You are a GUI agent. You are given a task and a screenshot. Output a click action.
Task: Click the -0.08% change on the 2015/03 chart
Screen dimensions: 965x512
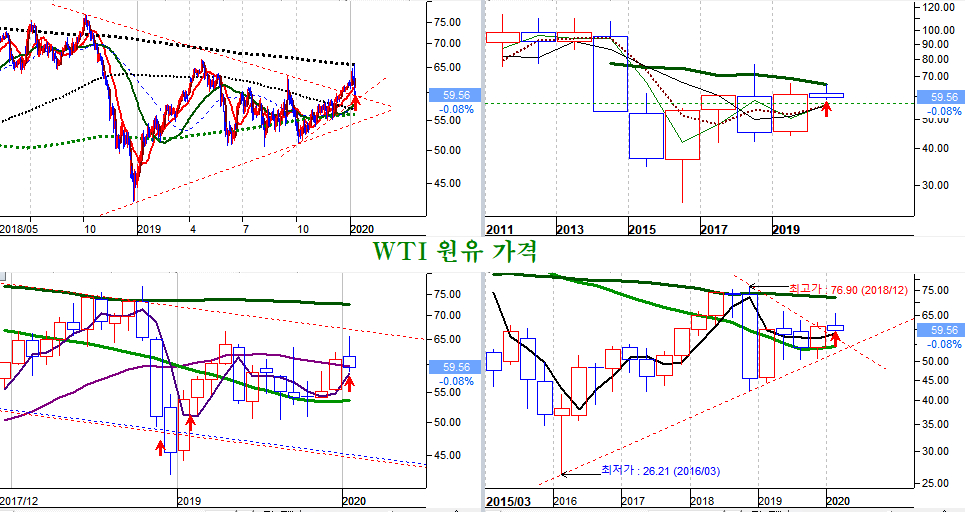pyautogui.click(x=944, y=345)
